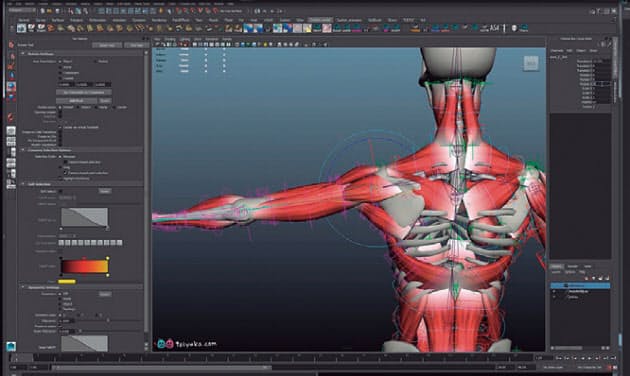Image resolution: width=630 pixels, height=376 pixels.
Task: Click the Reset Tool button
Action: click(107, 45)
